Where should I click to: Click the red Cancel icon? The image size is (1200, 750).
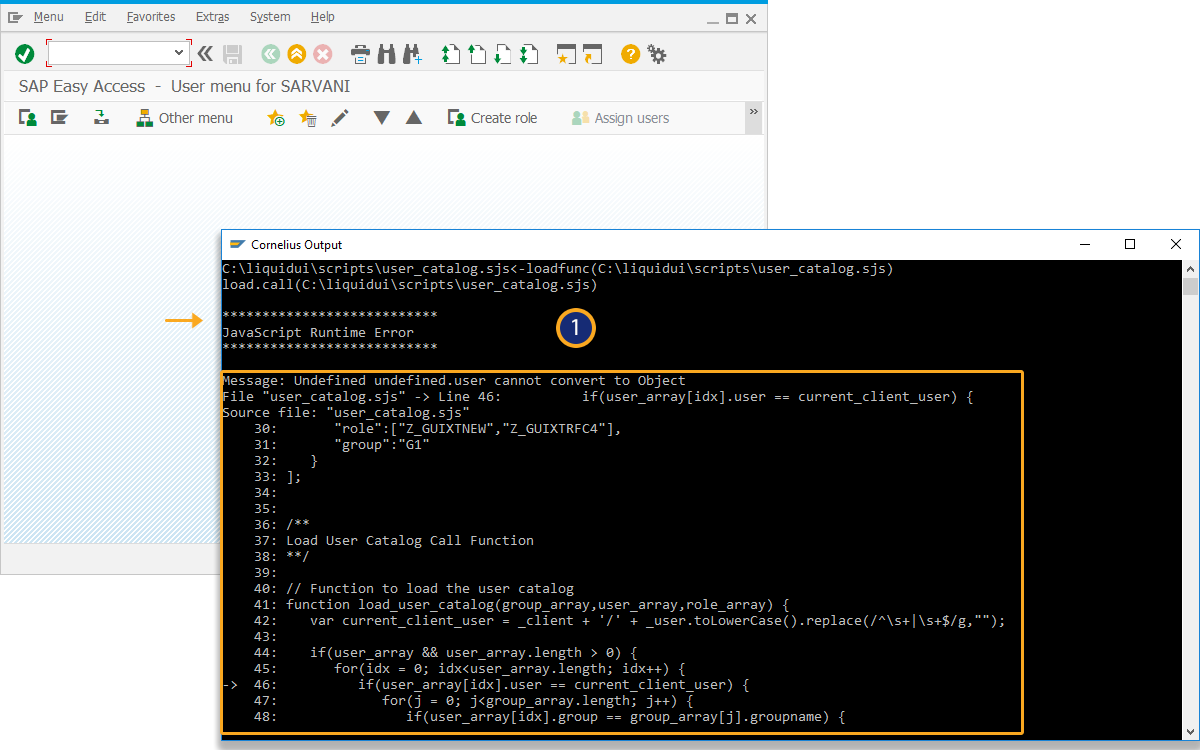pos(322,54)
